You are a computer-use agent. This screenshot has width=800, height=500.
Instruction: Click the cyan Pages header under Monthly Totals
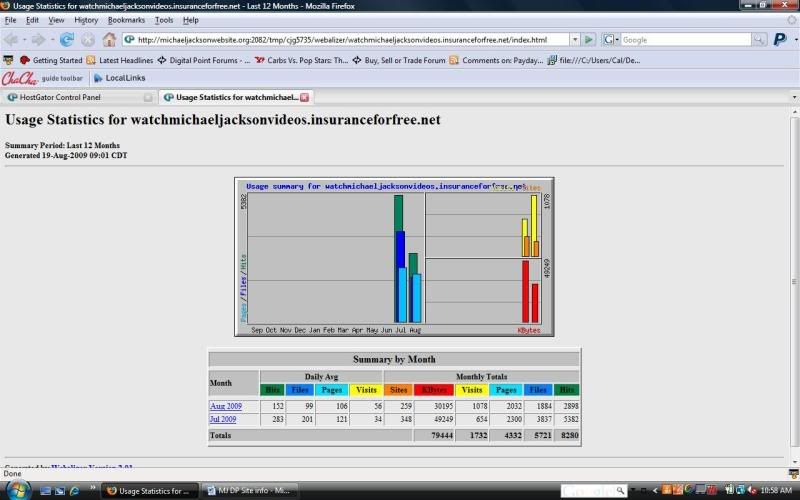506,390
